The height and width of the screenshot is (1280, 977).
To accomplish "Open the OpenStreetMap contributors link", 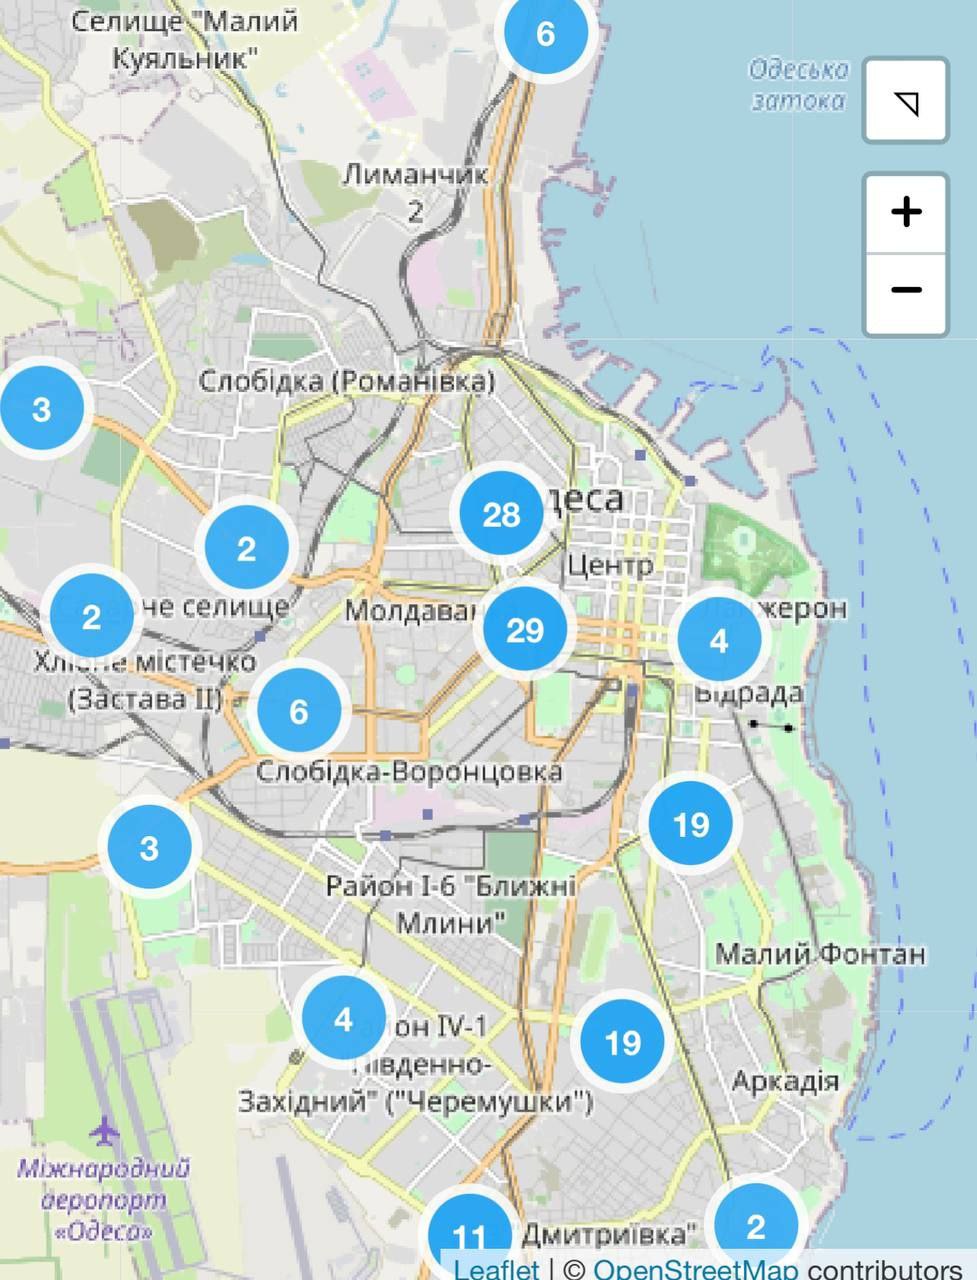I will coord(695,1268).
